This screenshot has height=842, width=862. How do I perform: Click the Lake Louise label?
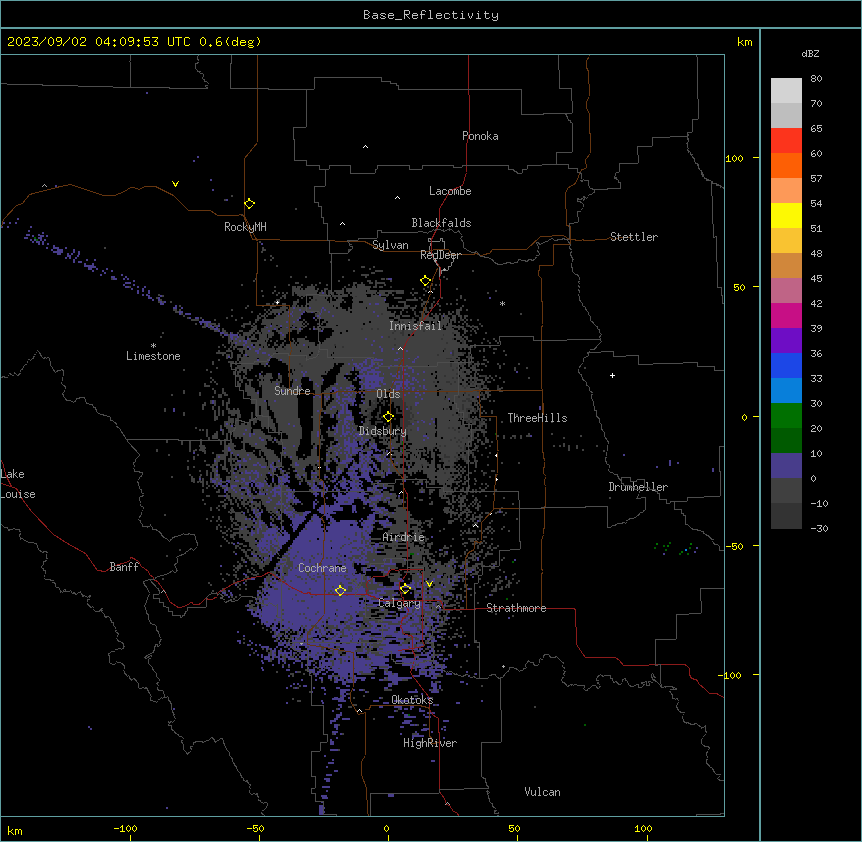tap(18, 484)
